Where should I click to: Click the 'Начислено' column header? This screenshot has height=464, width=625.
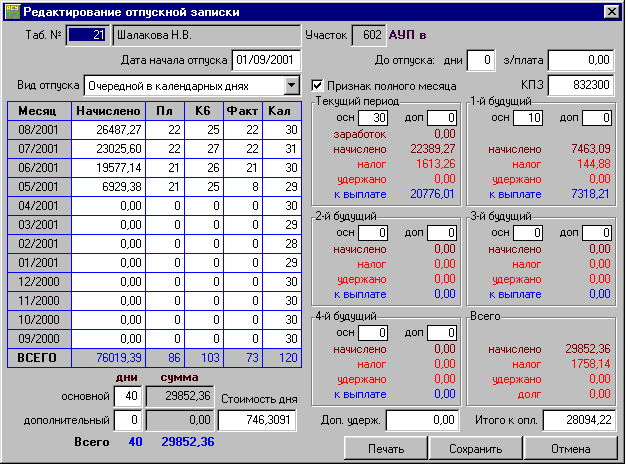pos(109,109)
